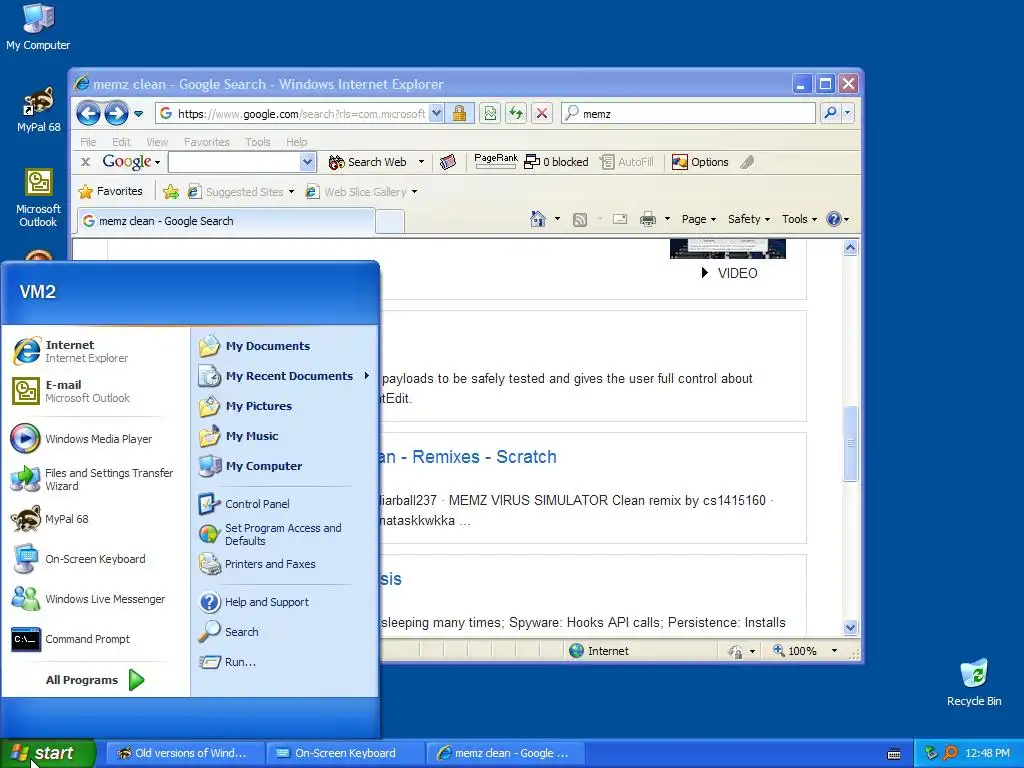Open the Help menu
1024x768 pixels.
296,142
